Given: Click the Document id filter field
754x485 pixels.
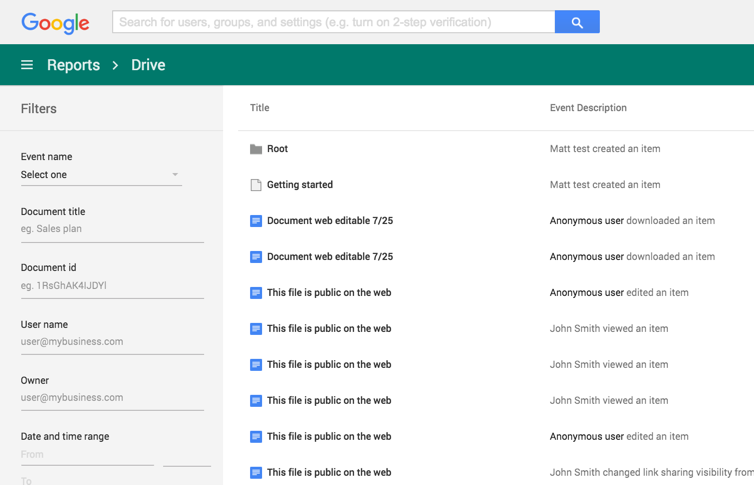Looking at the screenshot, I should click(x=112, y=286).
